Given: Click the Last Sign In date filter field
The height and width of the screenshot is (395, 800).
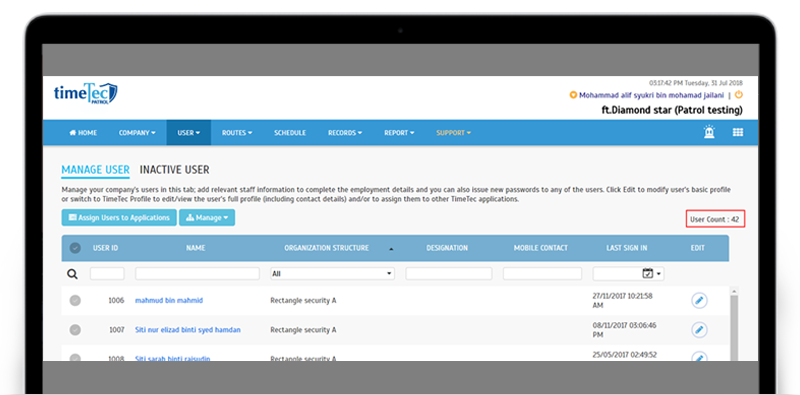Looking at the screenshot, I should [x=629, y=274].
